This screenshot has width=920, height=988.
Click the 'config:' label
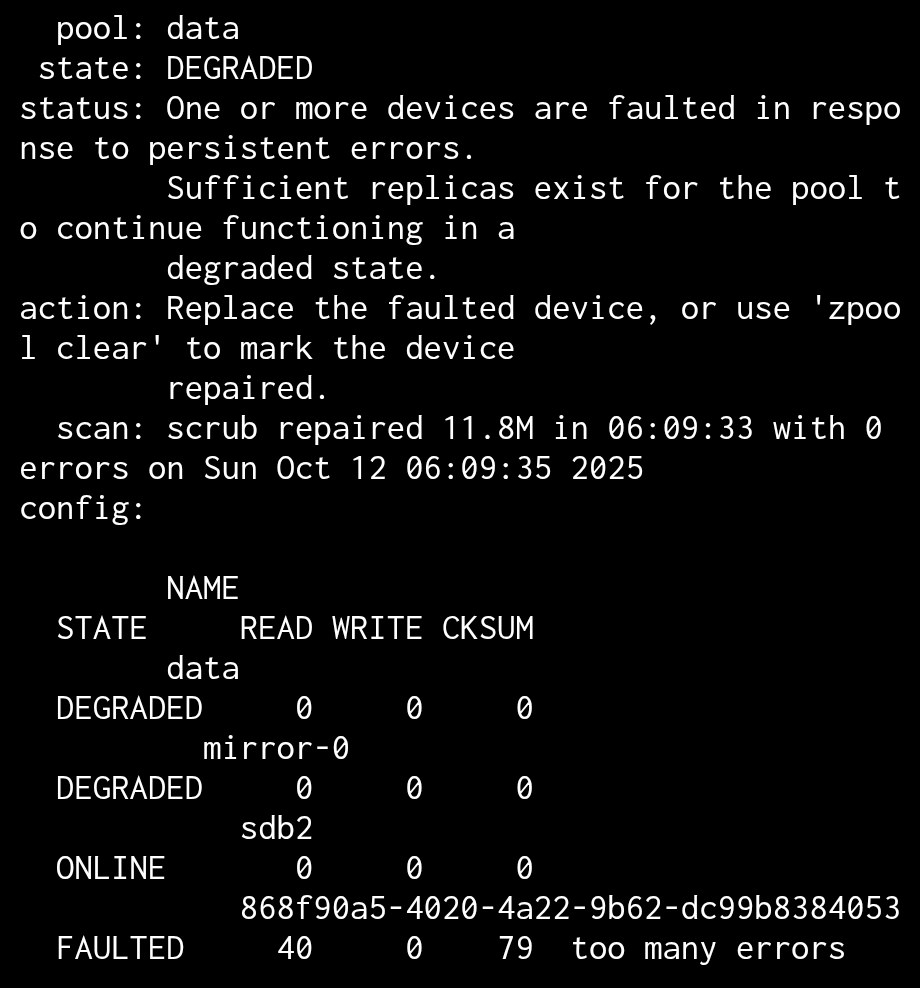tap(83, 509)
